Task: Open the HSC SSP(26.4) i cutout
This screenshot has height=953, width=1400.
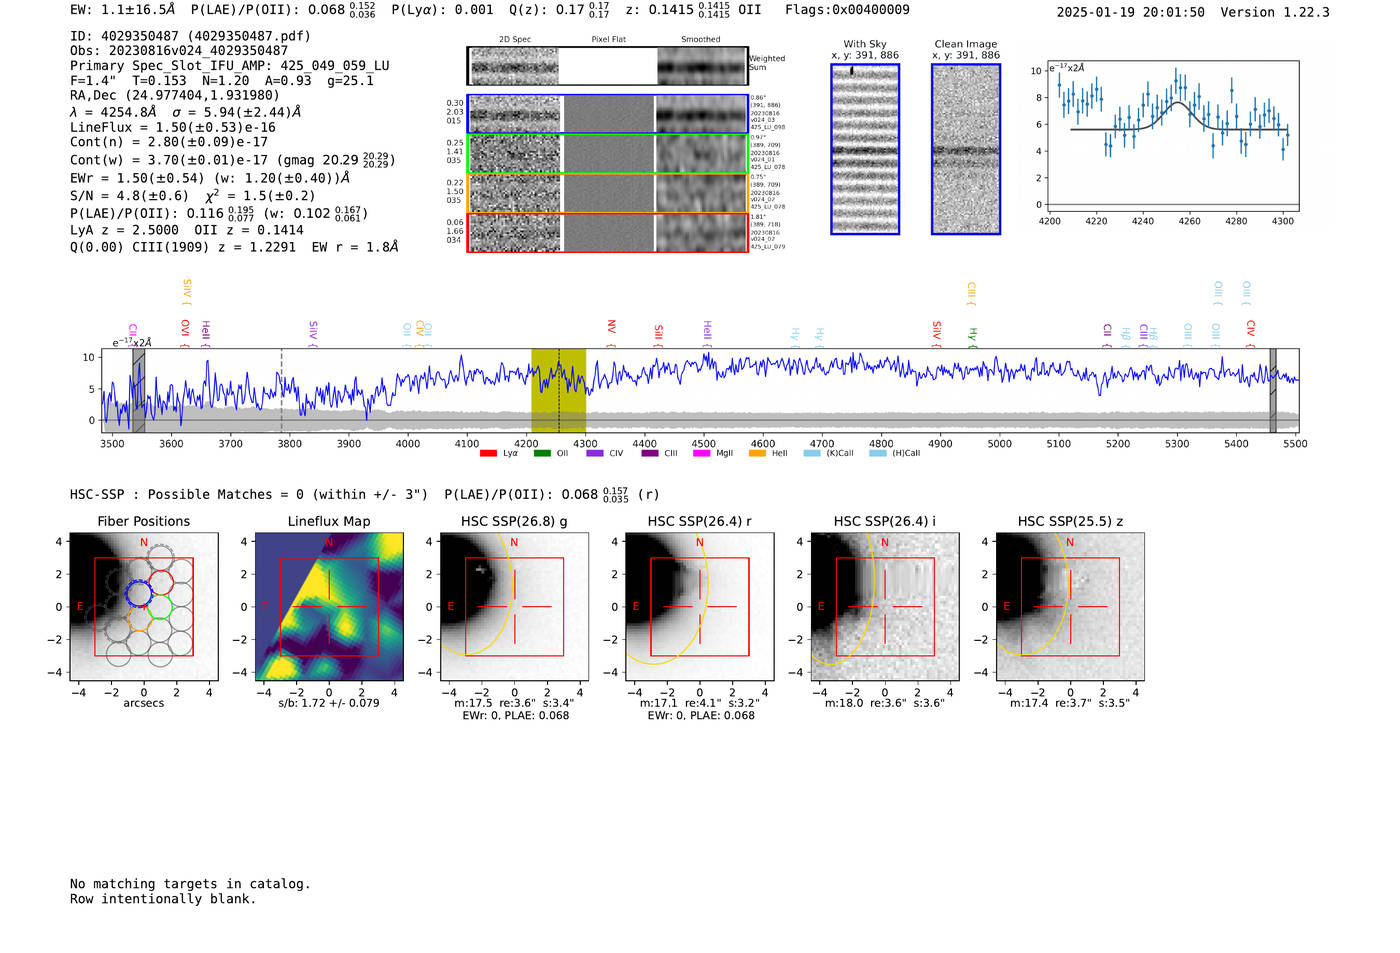Action: coord(884,606)
